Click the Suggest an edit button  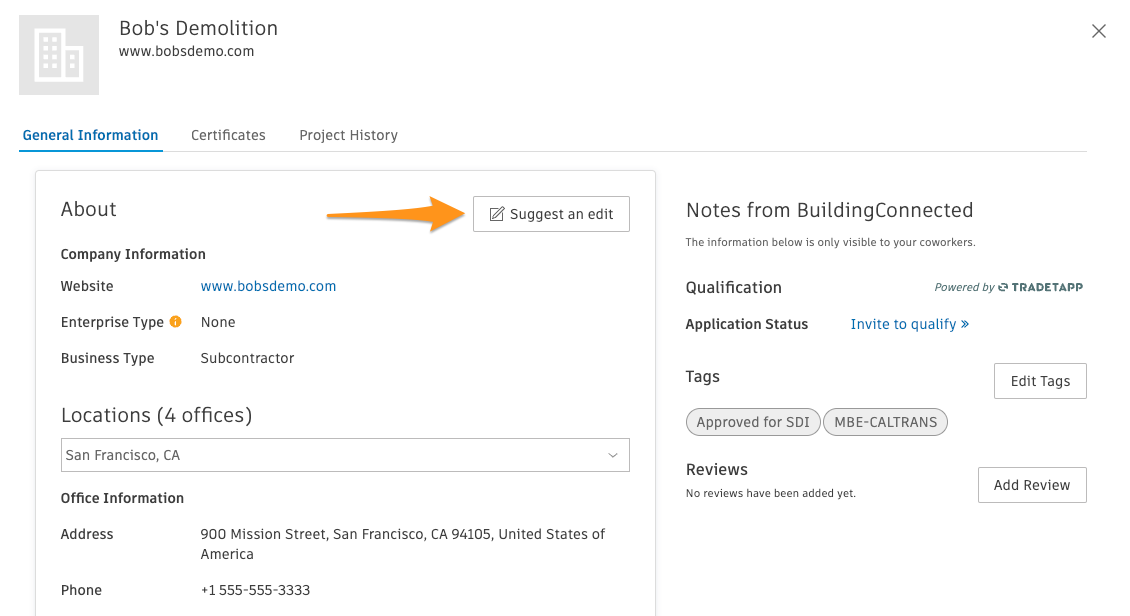click(551, 214)
